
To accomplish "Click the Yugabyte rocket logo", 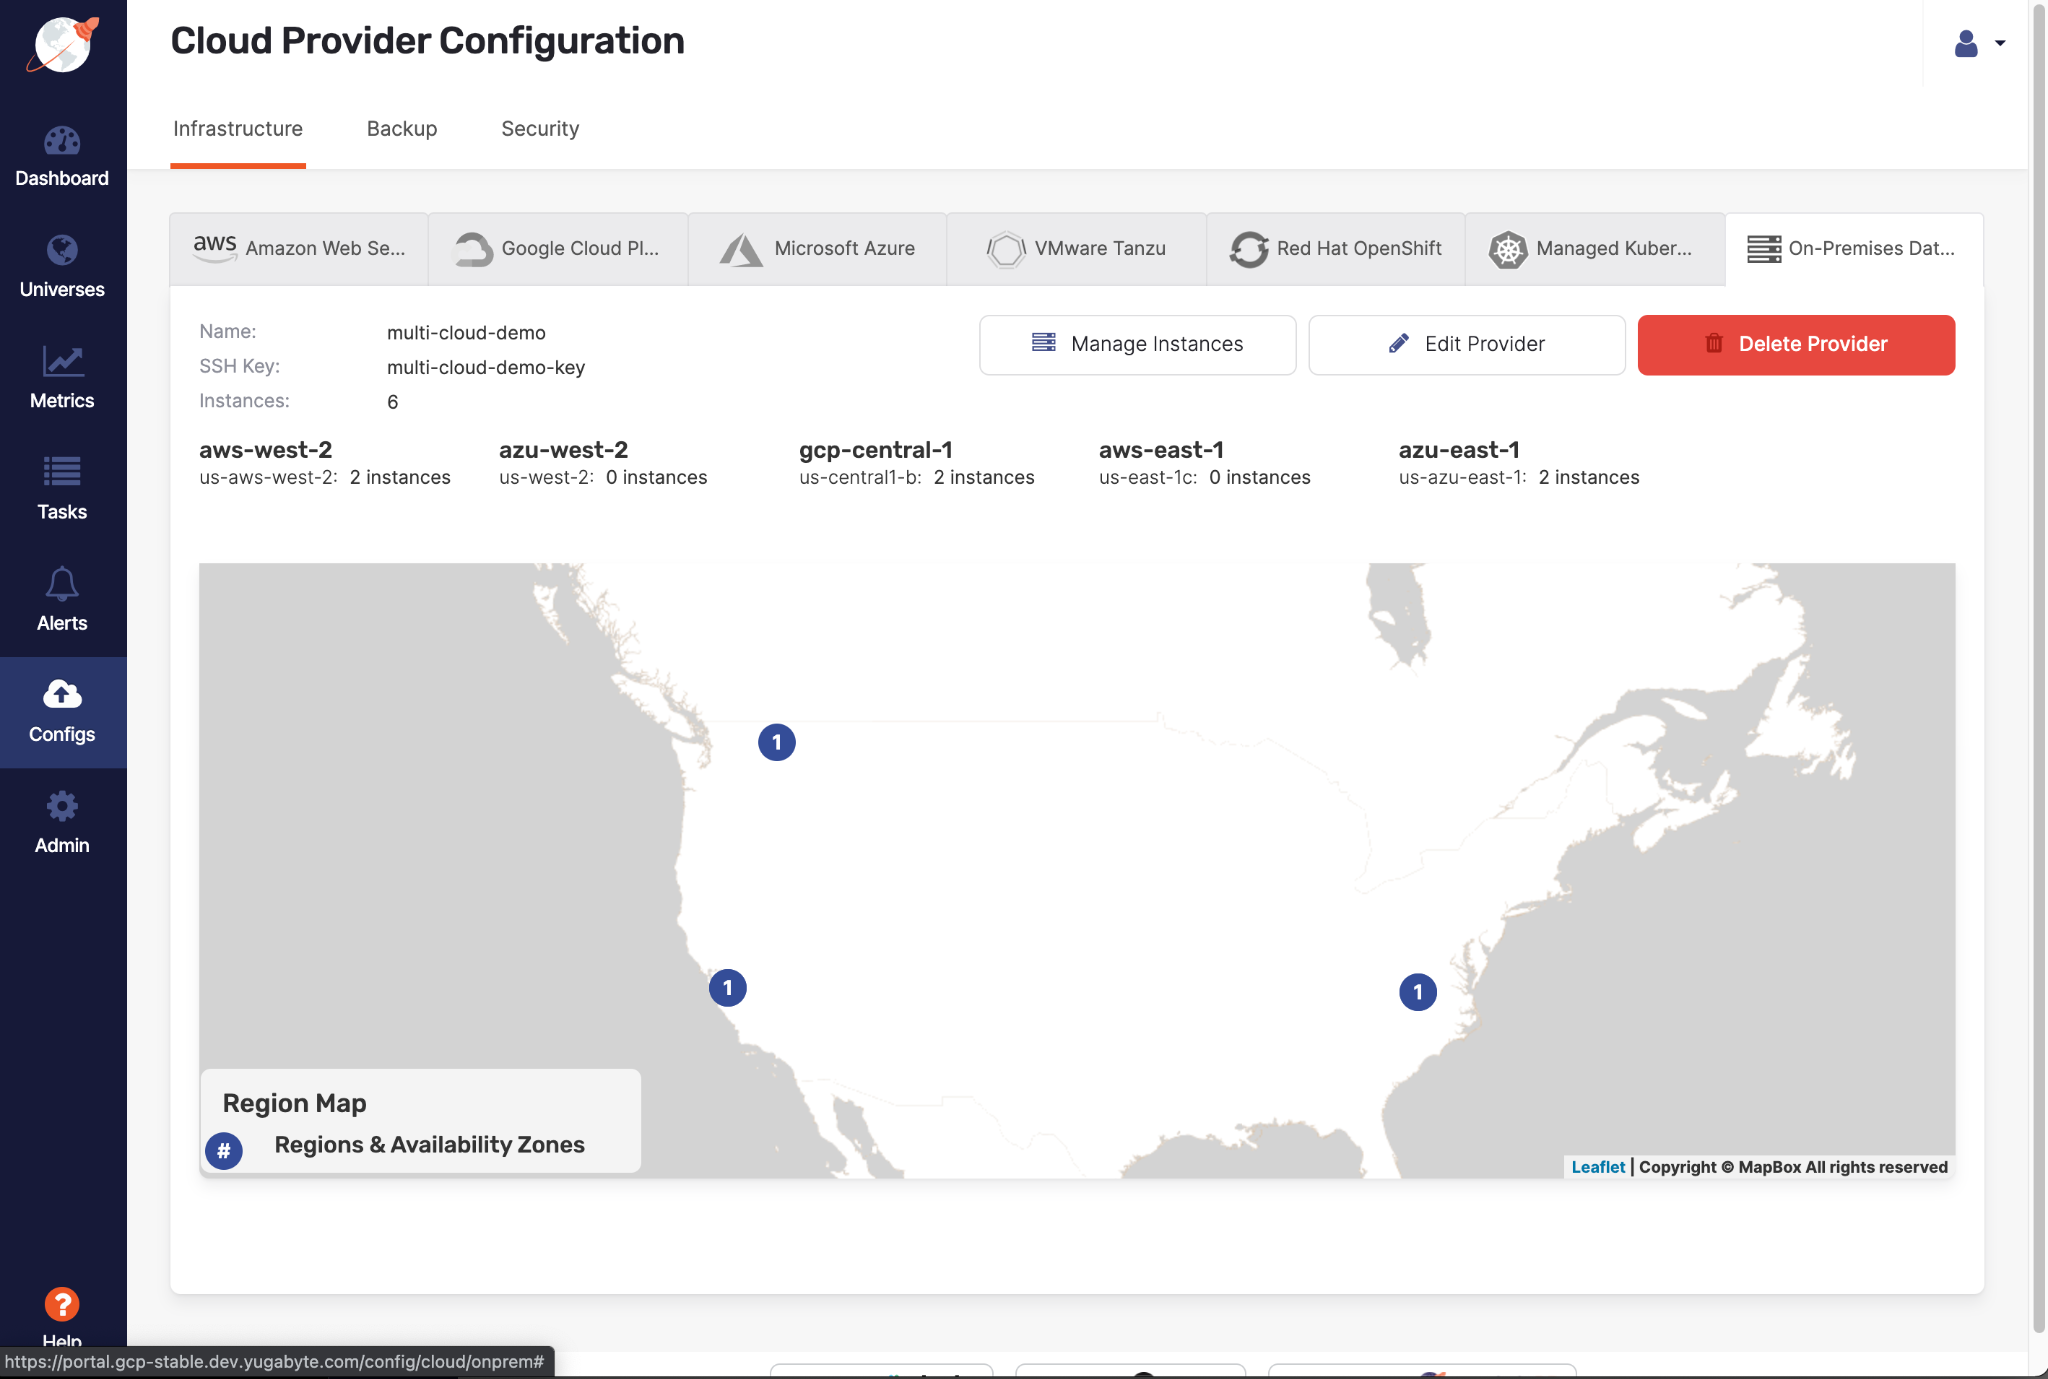I will coord(62,44).
